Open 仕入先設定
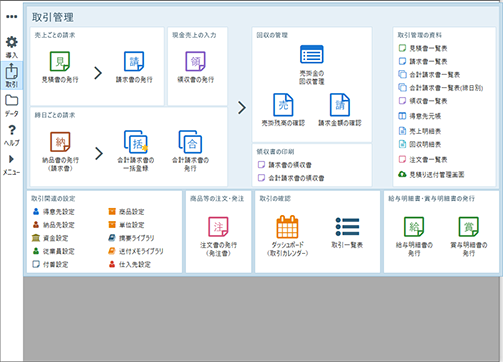This screenshot has width=503, height=362. 130,264
